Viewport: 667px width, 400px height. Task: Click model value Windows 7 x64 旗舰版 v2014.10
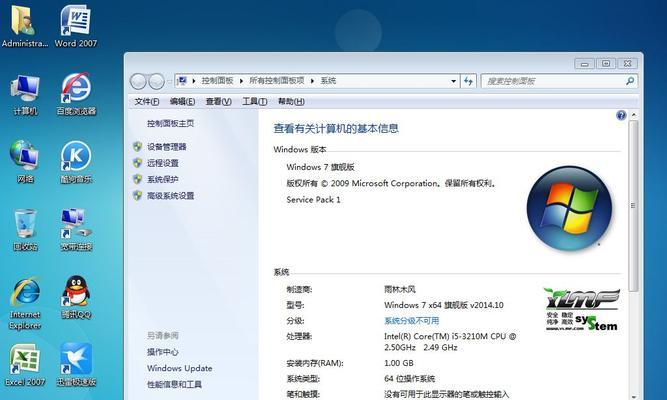point(444,305)
